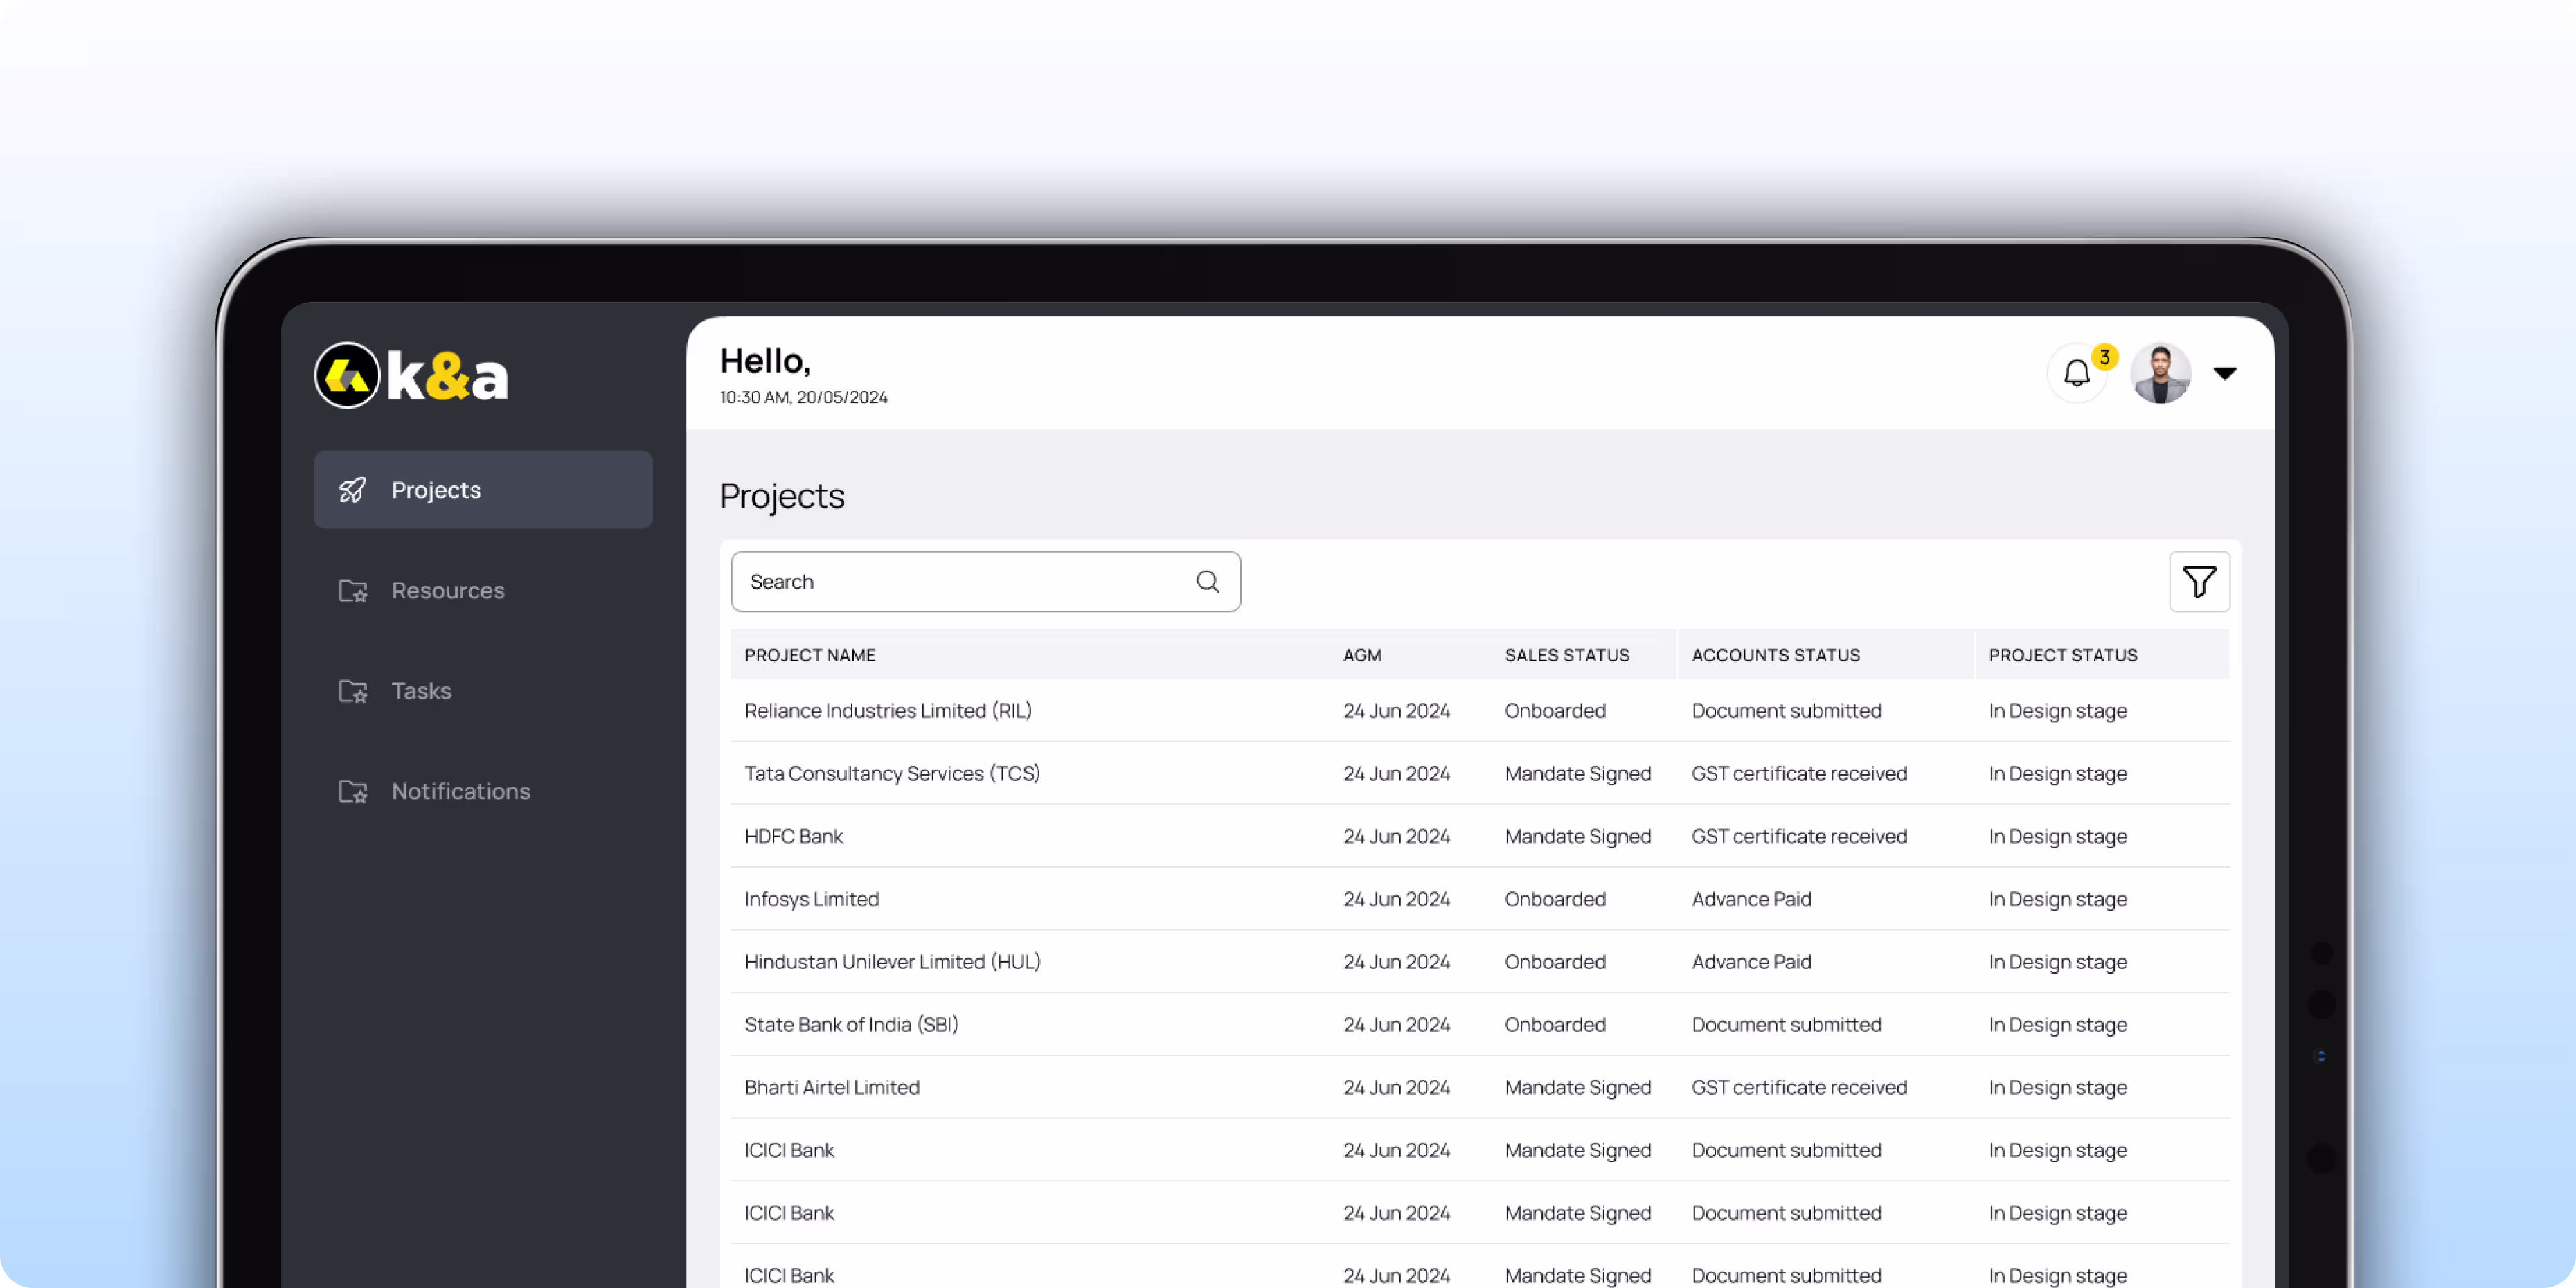Image resolution: width=2576 pixels, height=1288 pixels.
Task: Open State Bank of India (SBI) project
Action: click(x=850, y=1025)
